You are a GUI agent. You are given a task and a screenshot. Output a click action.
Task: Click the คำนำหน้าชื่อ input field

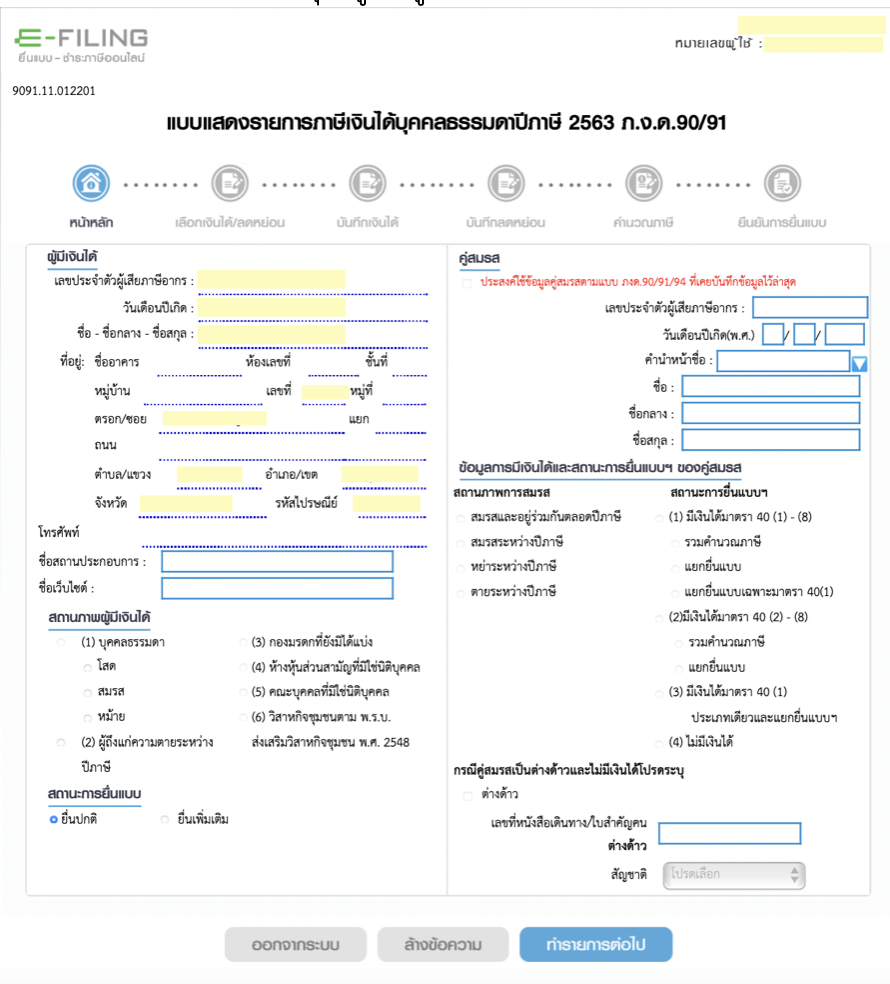(783, 361)
